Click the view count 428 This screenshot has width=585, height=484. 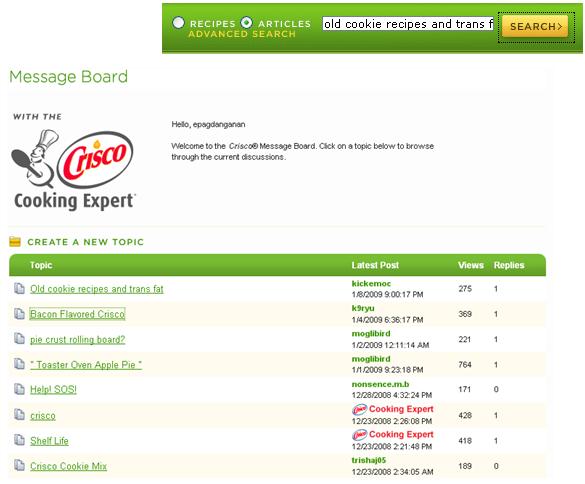(465, 416)
